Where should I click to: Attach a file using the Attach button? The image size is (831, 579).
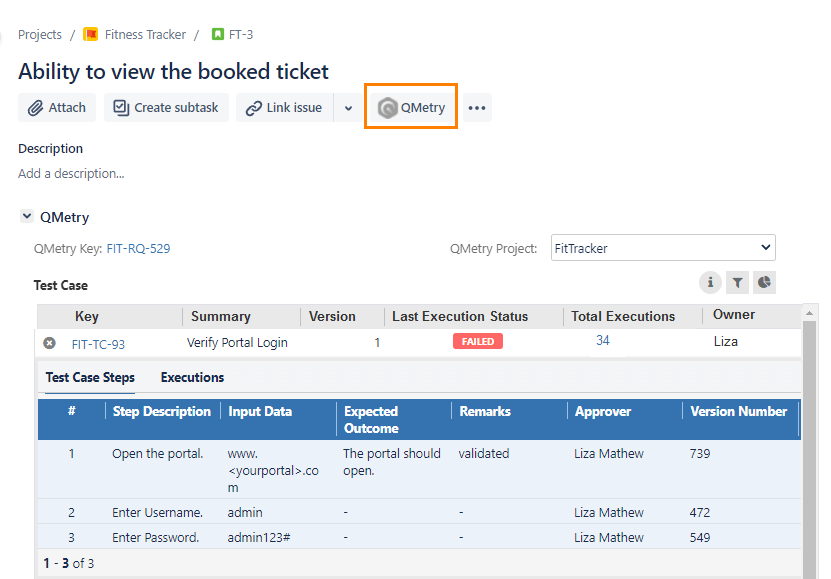pos(57,107)
